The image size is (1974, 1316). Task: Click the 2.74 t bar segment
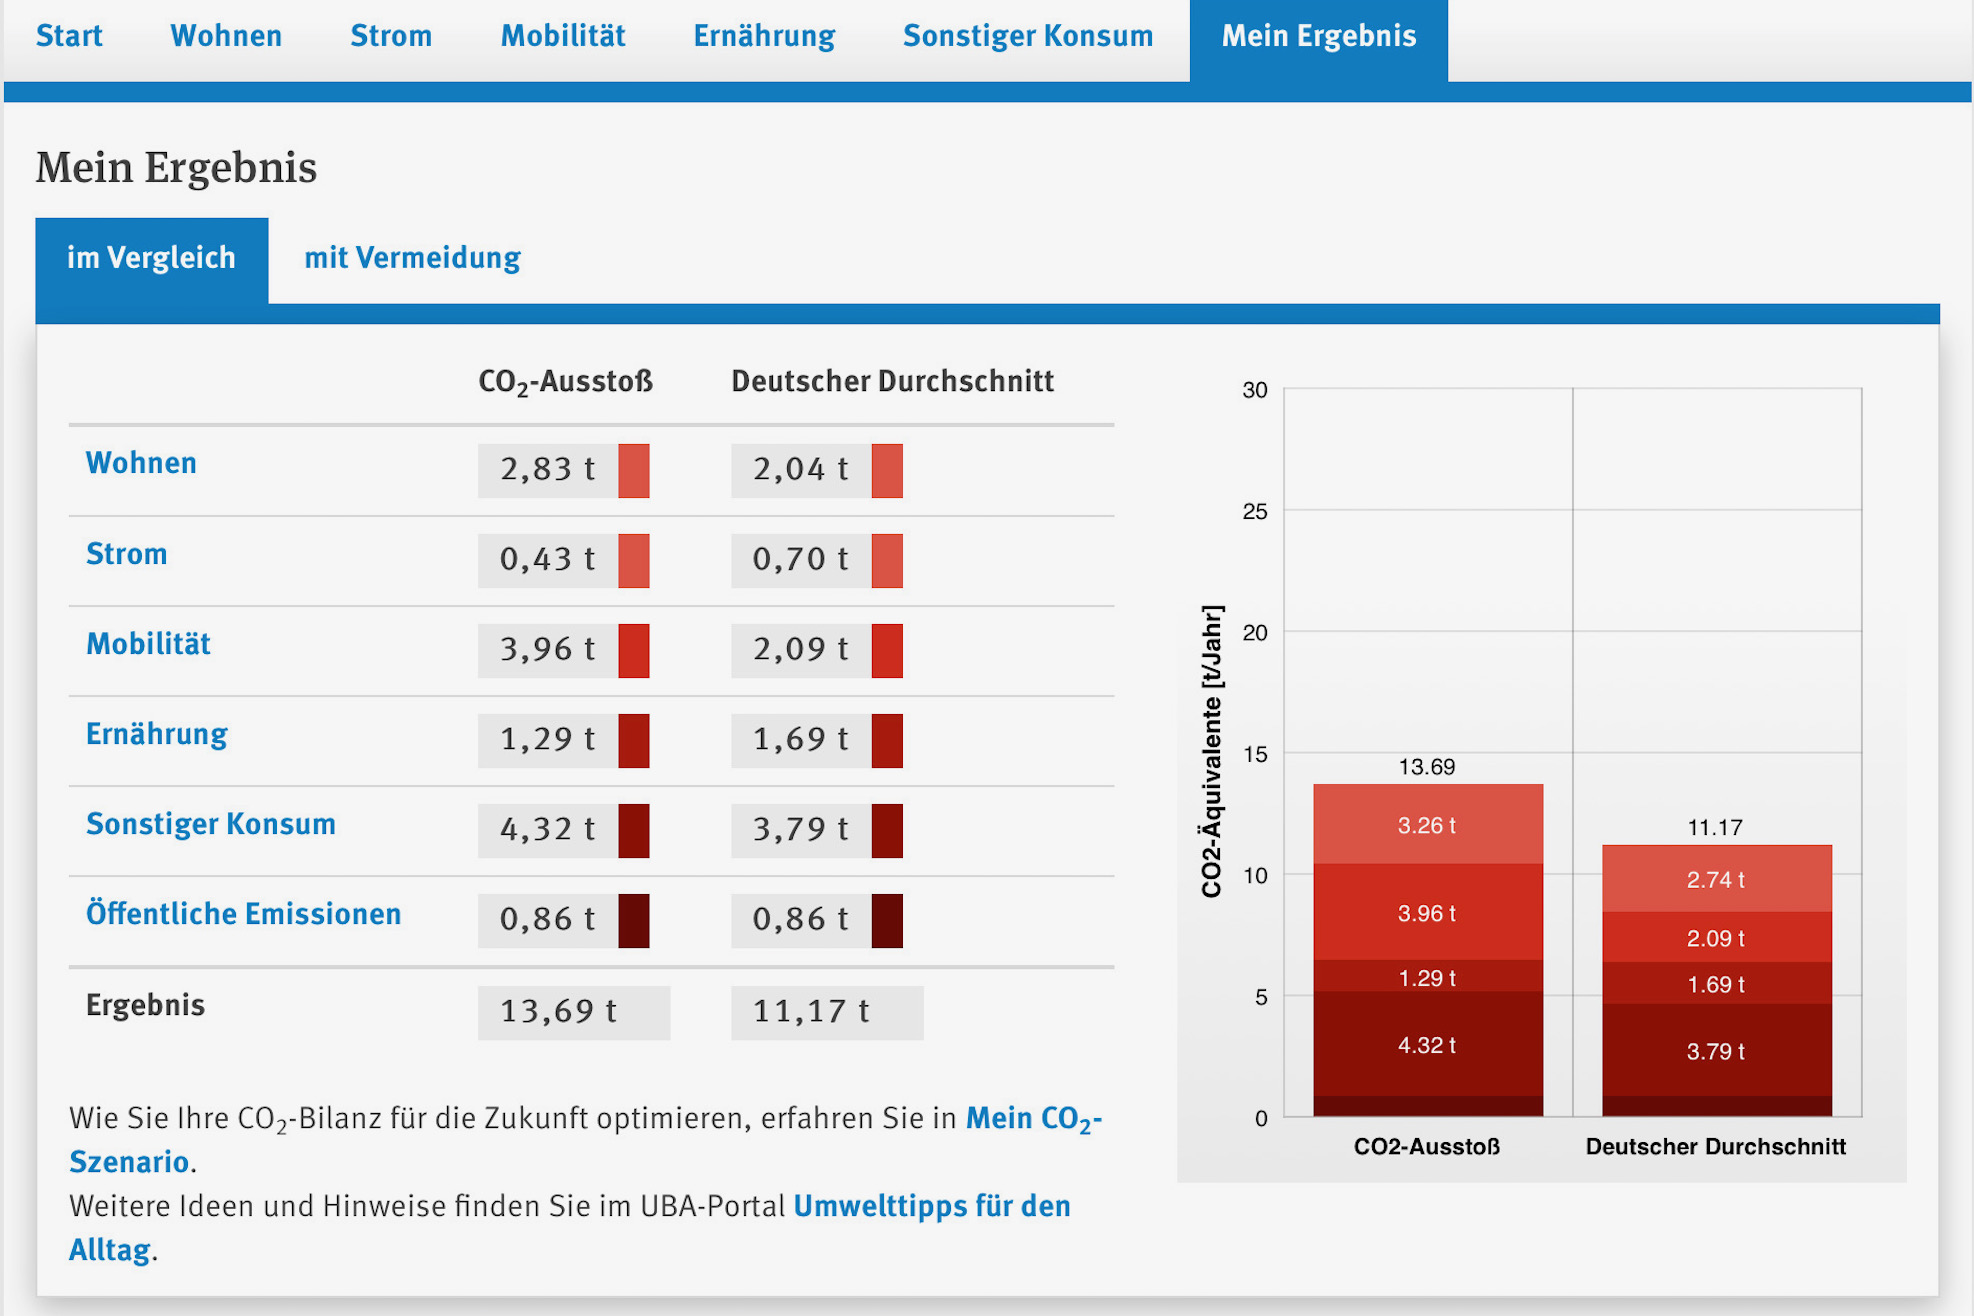pos(1717,879)
